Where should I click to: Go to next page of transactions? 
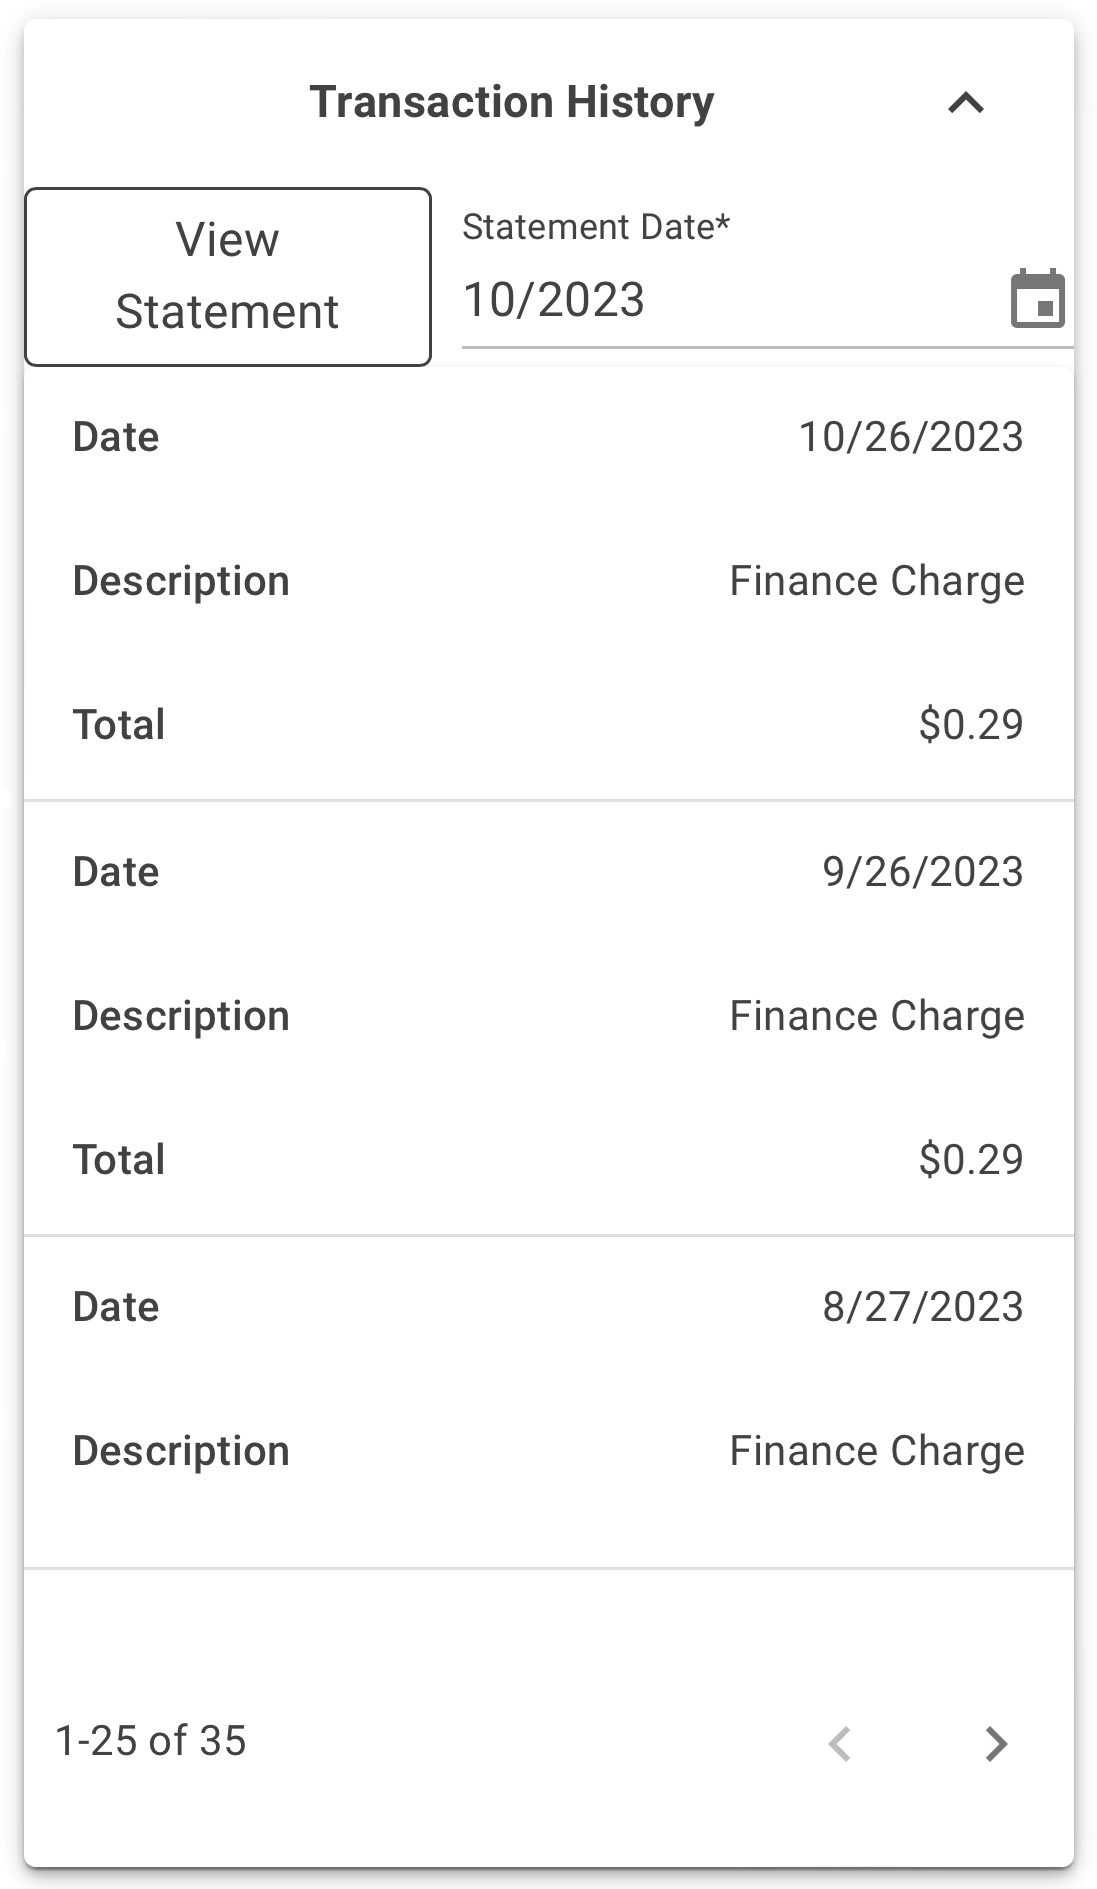click(x=995, y=1743)
